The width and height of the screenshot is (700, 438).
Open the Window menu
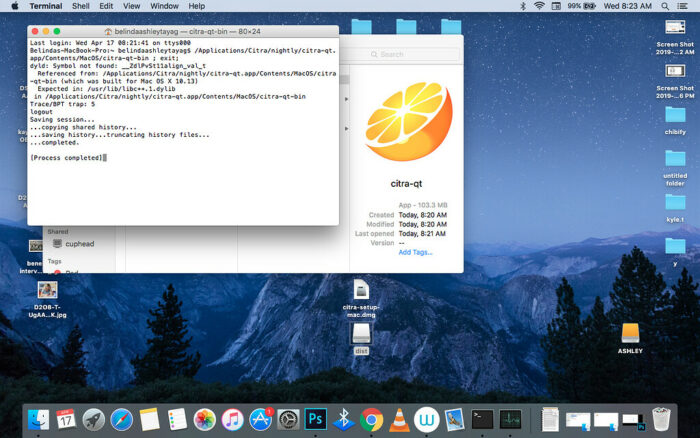point(164,6)
